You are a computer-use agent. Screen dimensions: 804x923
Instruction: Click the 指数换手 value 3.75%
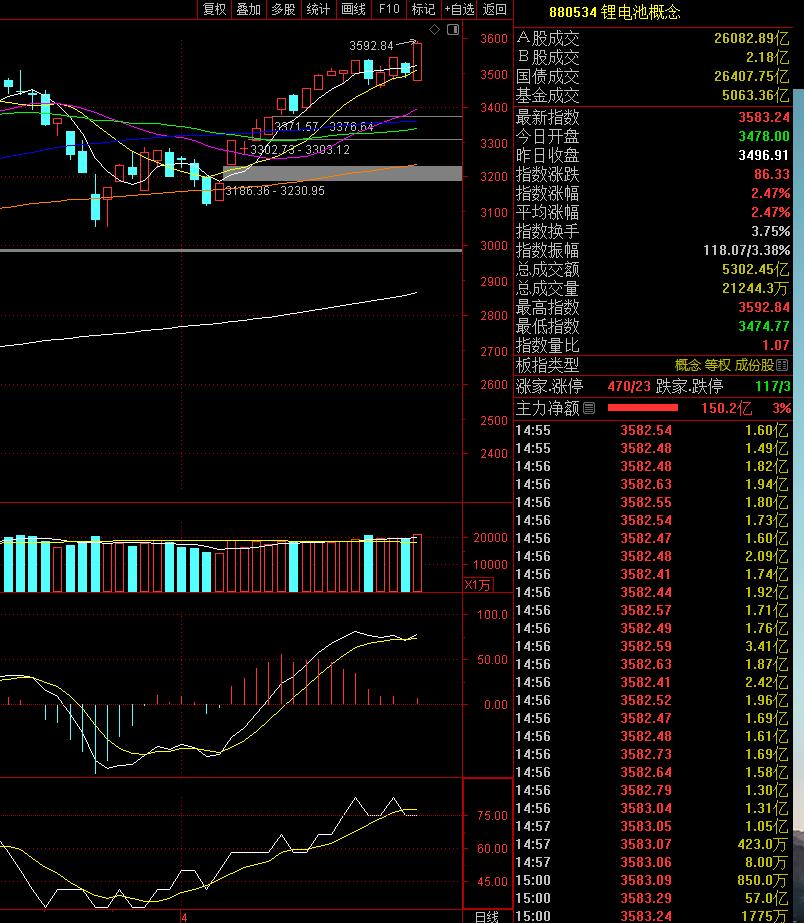point(770,231)
